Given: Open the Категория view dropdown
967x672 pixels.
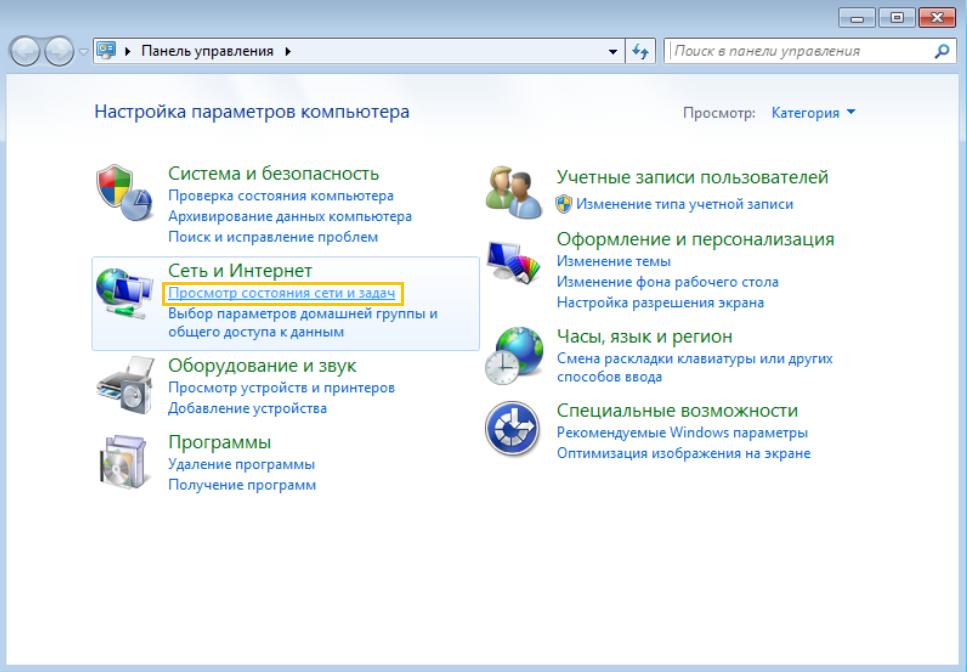Looking at the screenshot, I should point(813,113).
